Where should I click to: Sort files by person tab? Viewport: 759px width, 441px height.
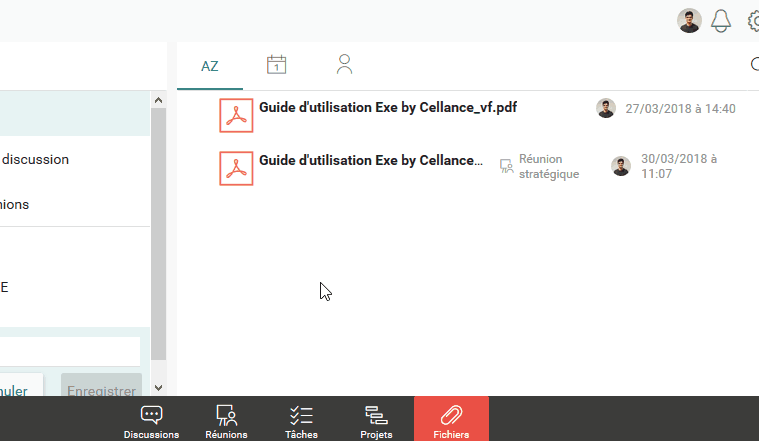(344, 66)
